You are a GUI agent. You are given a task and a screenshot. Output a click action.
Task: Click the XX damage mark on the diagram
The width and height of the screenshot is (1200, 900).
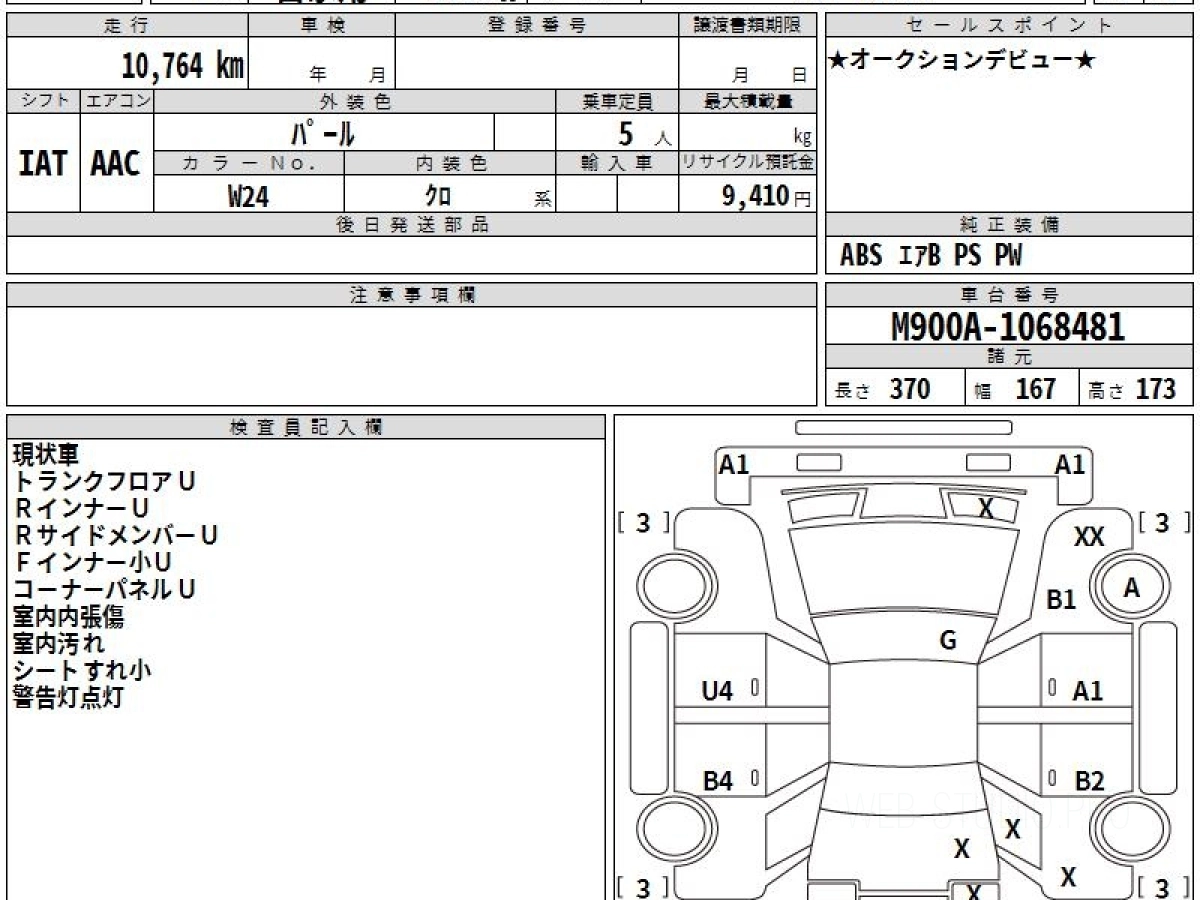[x=1089, y=538]
